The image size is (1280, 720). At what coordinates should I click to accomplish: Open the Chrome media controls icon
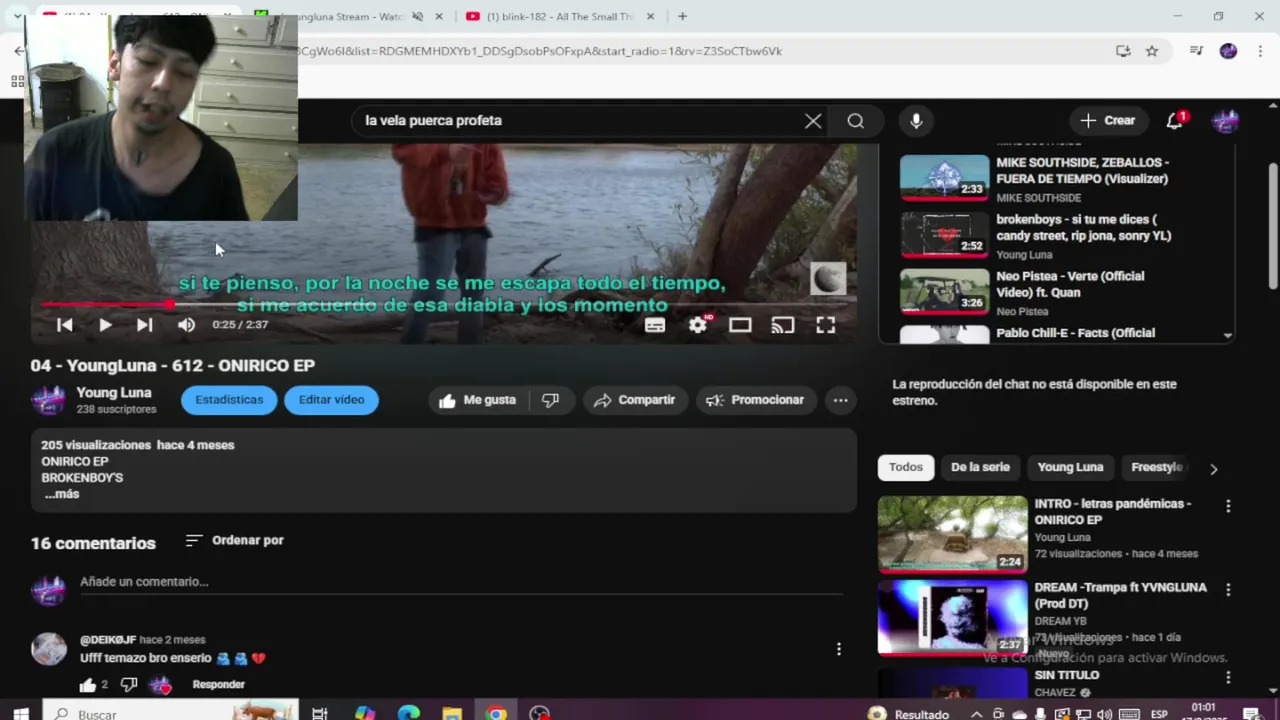(x=1196, y=51)
